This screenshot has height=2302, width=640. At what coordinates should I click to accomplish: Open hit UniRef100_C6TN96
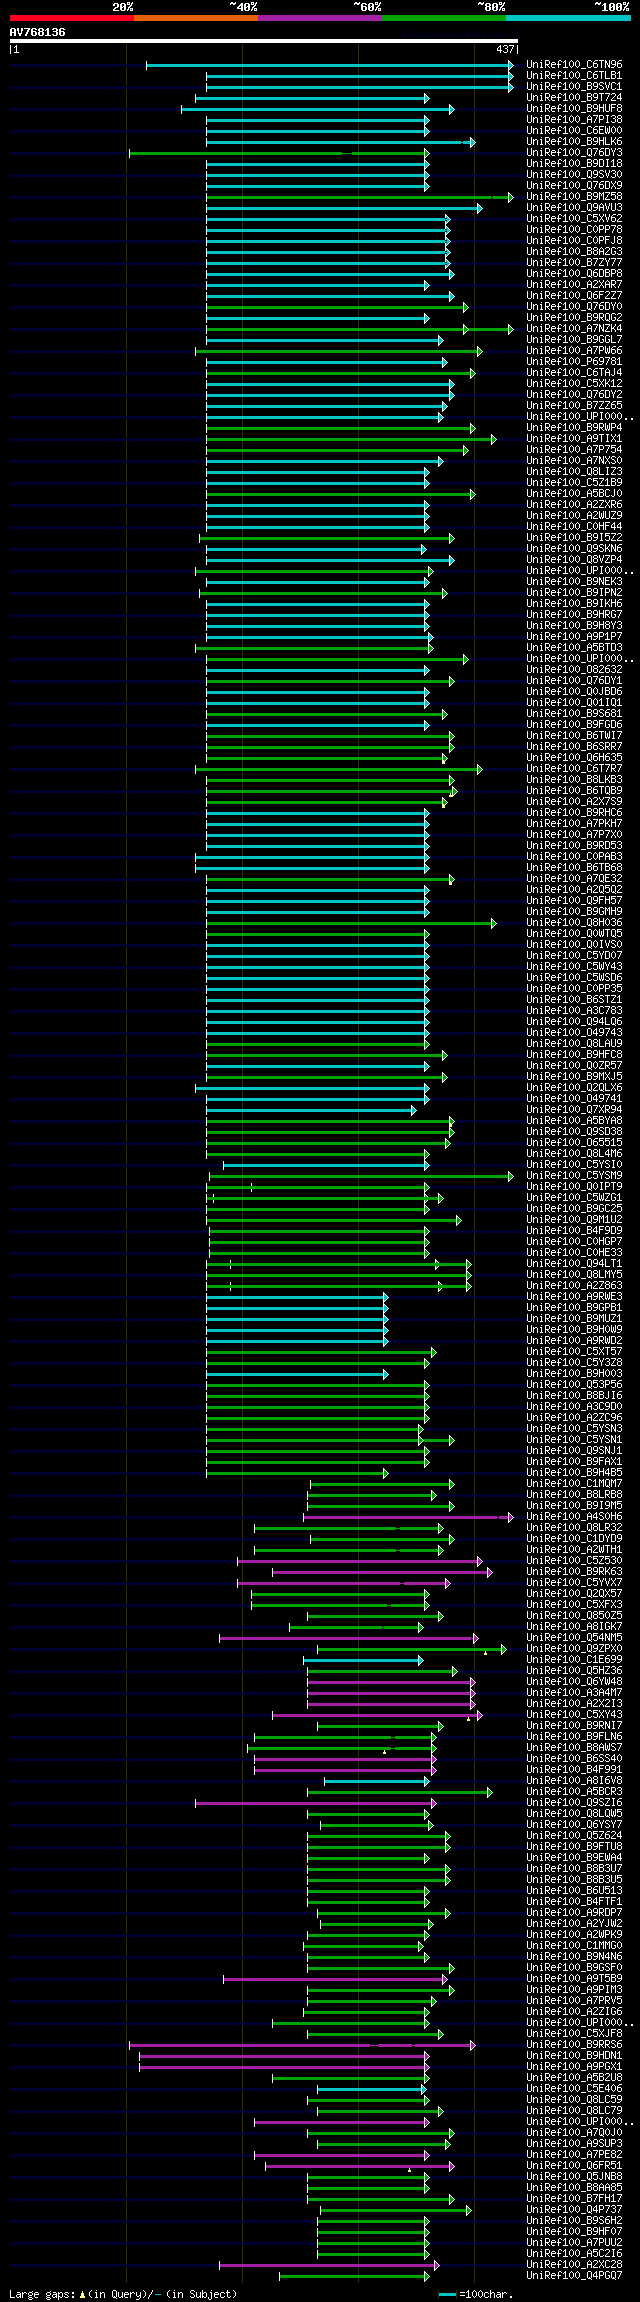(574, 65)
